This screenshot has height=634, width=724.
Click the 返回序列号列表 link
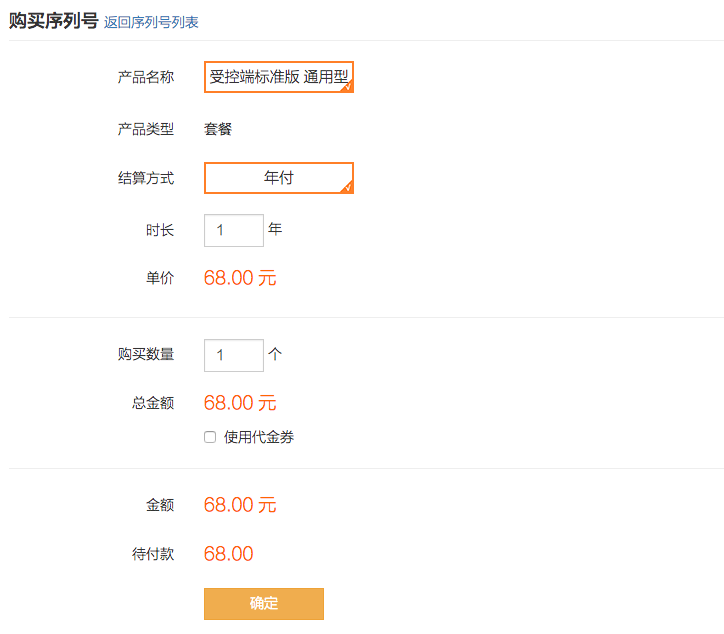[151, 22]
